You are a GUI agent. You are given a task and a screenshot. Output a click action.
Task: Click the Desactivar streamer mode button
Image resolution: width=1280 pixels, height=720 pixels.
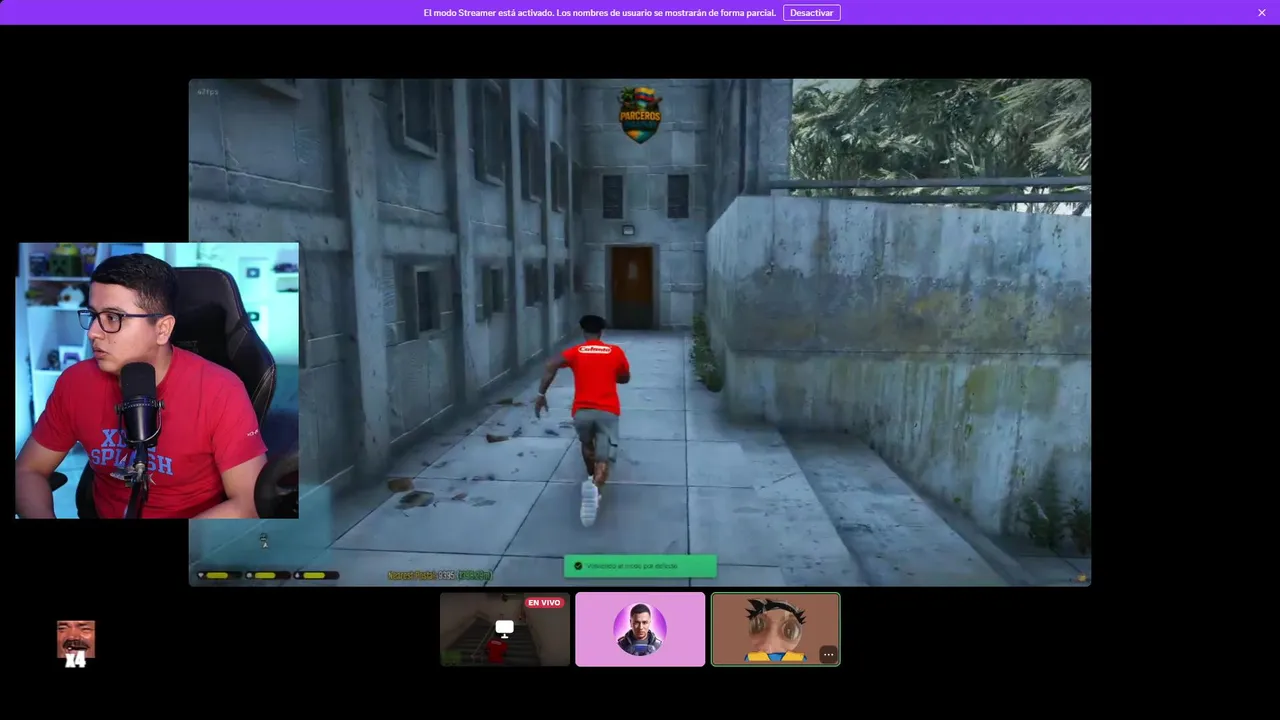pyautogui.click(x=811, y=13)
